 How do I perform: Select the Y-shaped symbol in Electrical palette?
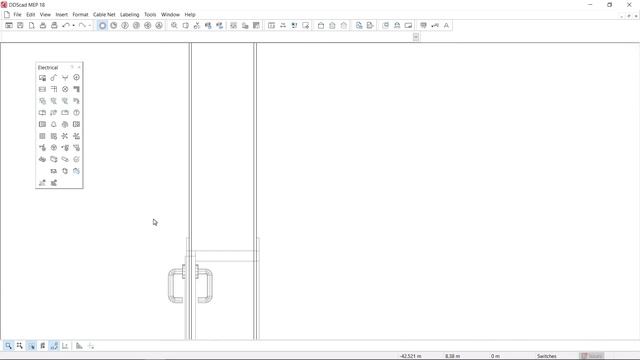65,78
